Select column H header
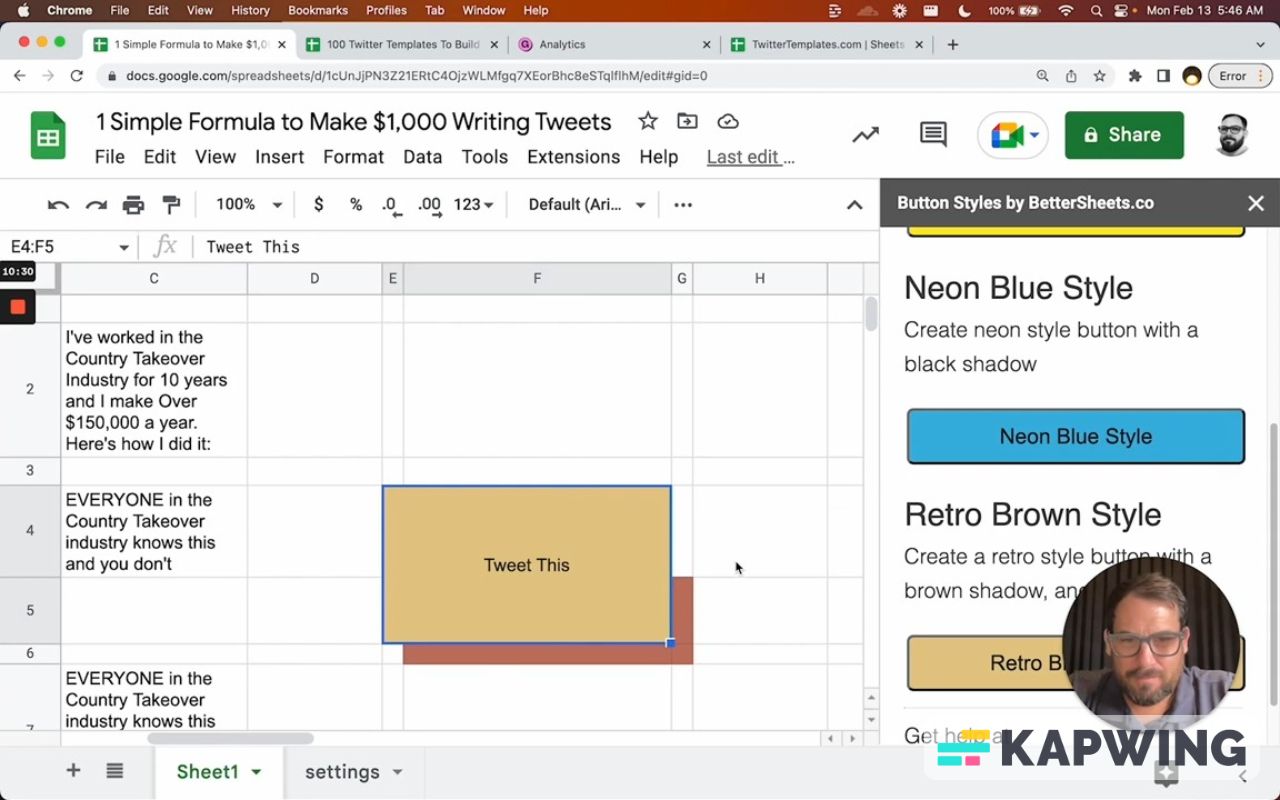The width and height of the screenshot is (1280, 800). coord(760,278)
